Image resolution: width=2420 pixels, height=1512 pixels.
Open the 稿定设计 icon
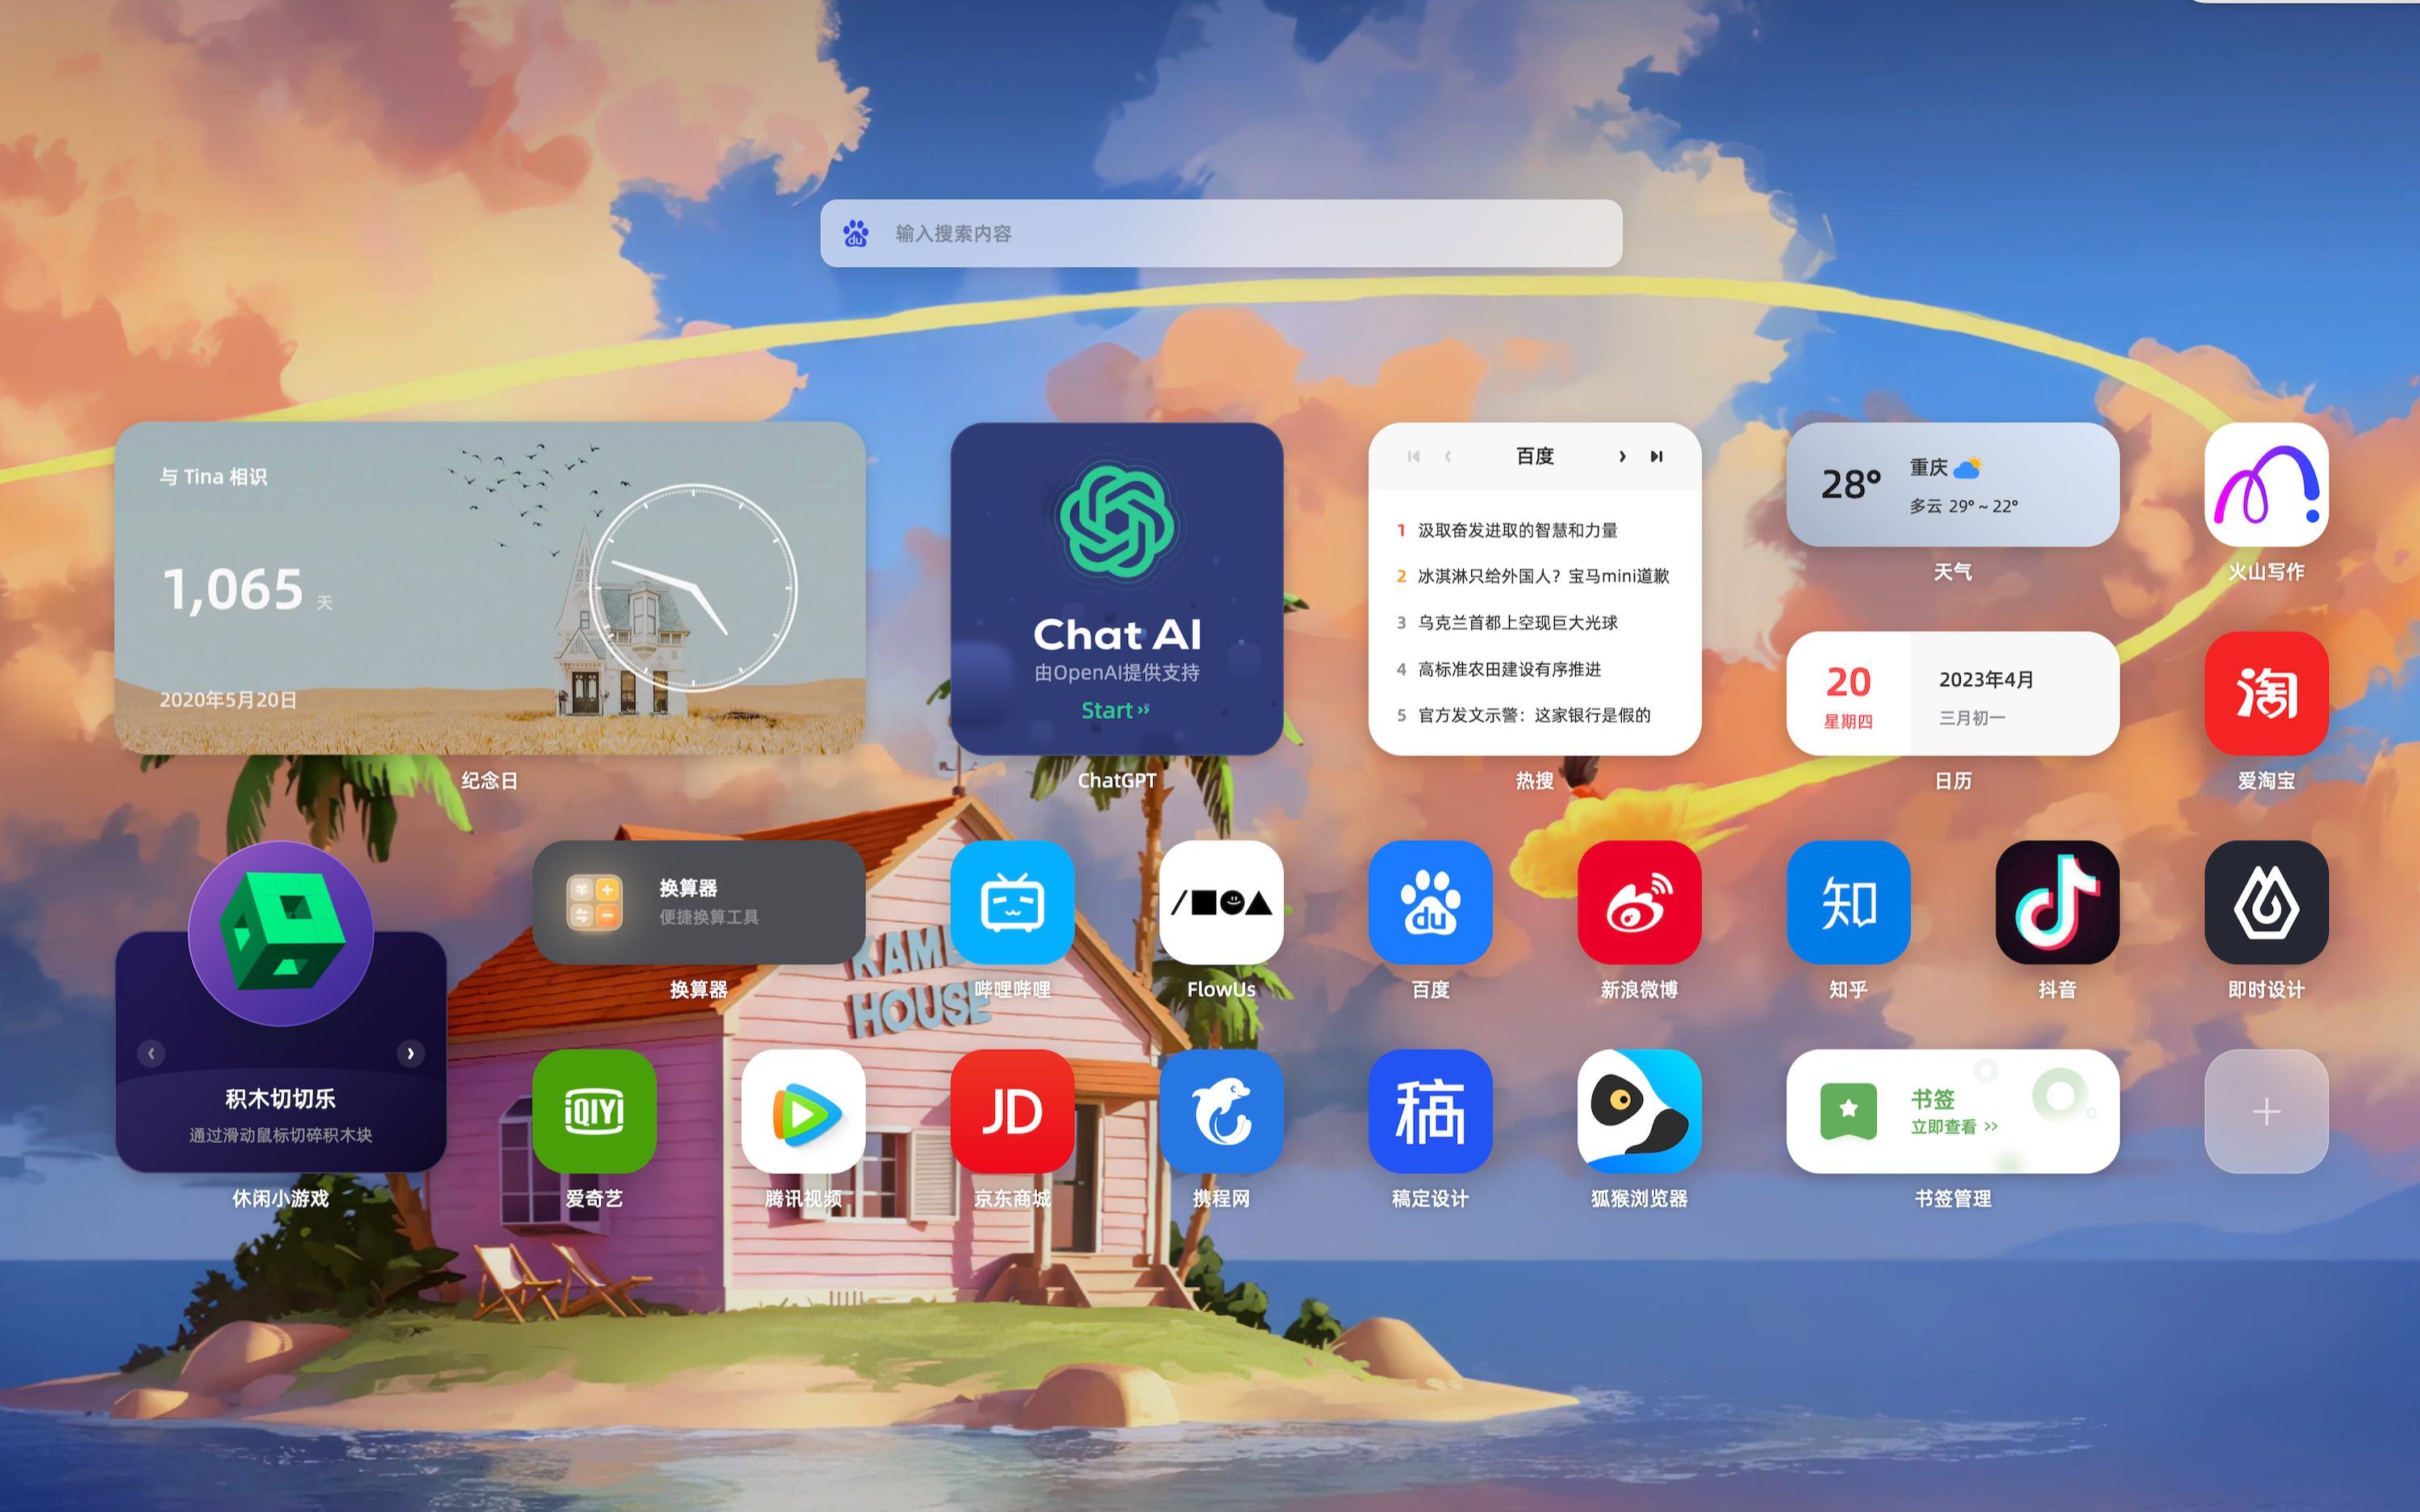(1430, 1111)
